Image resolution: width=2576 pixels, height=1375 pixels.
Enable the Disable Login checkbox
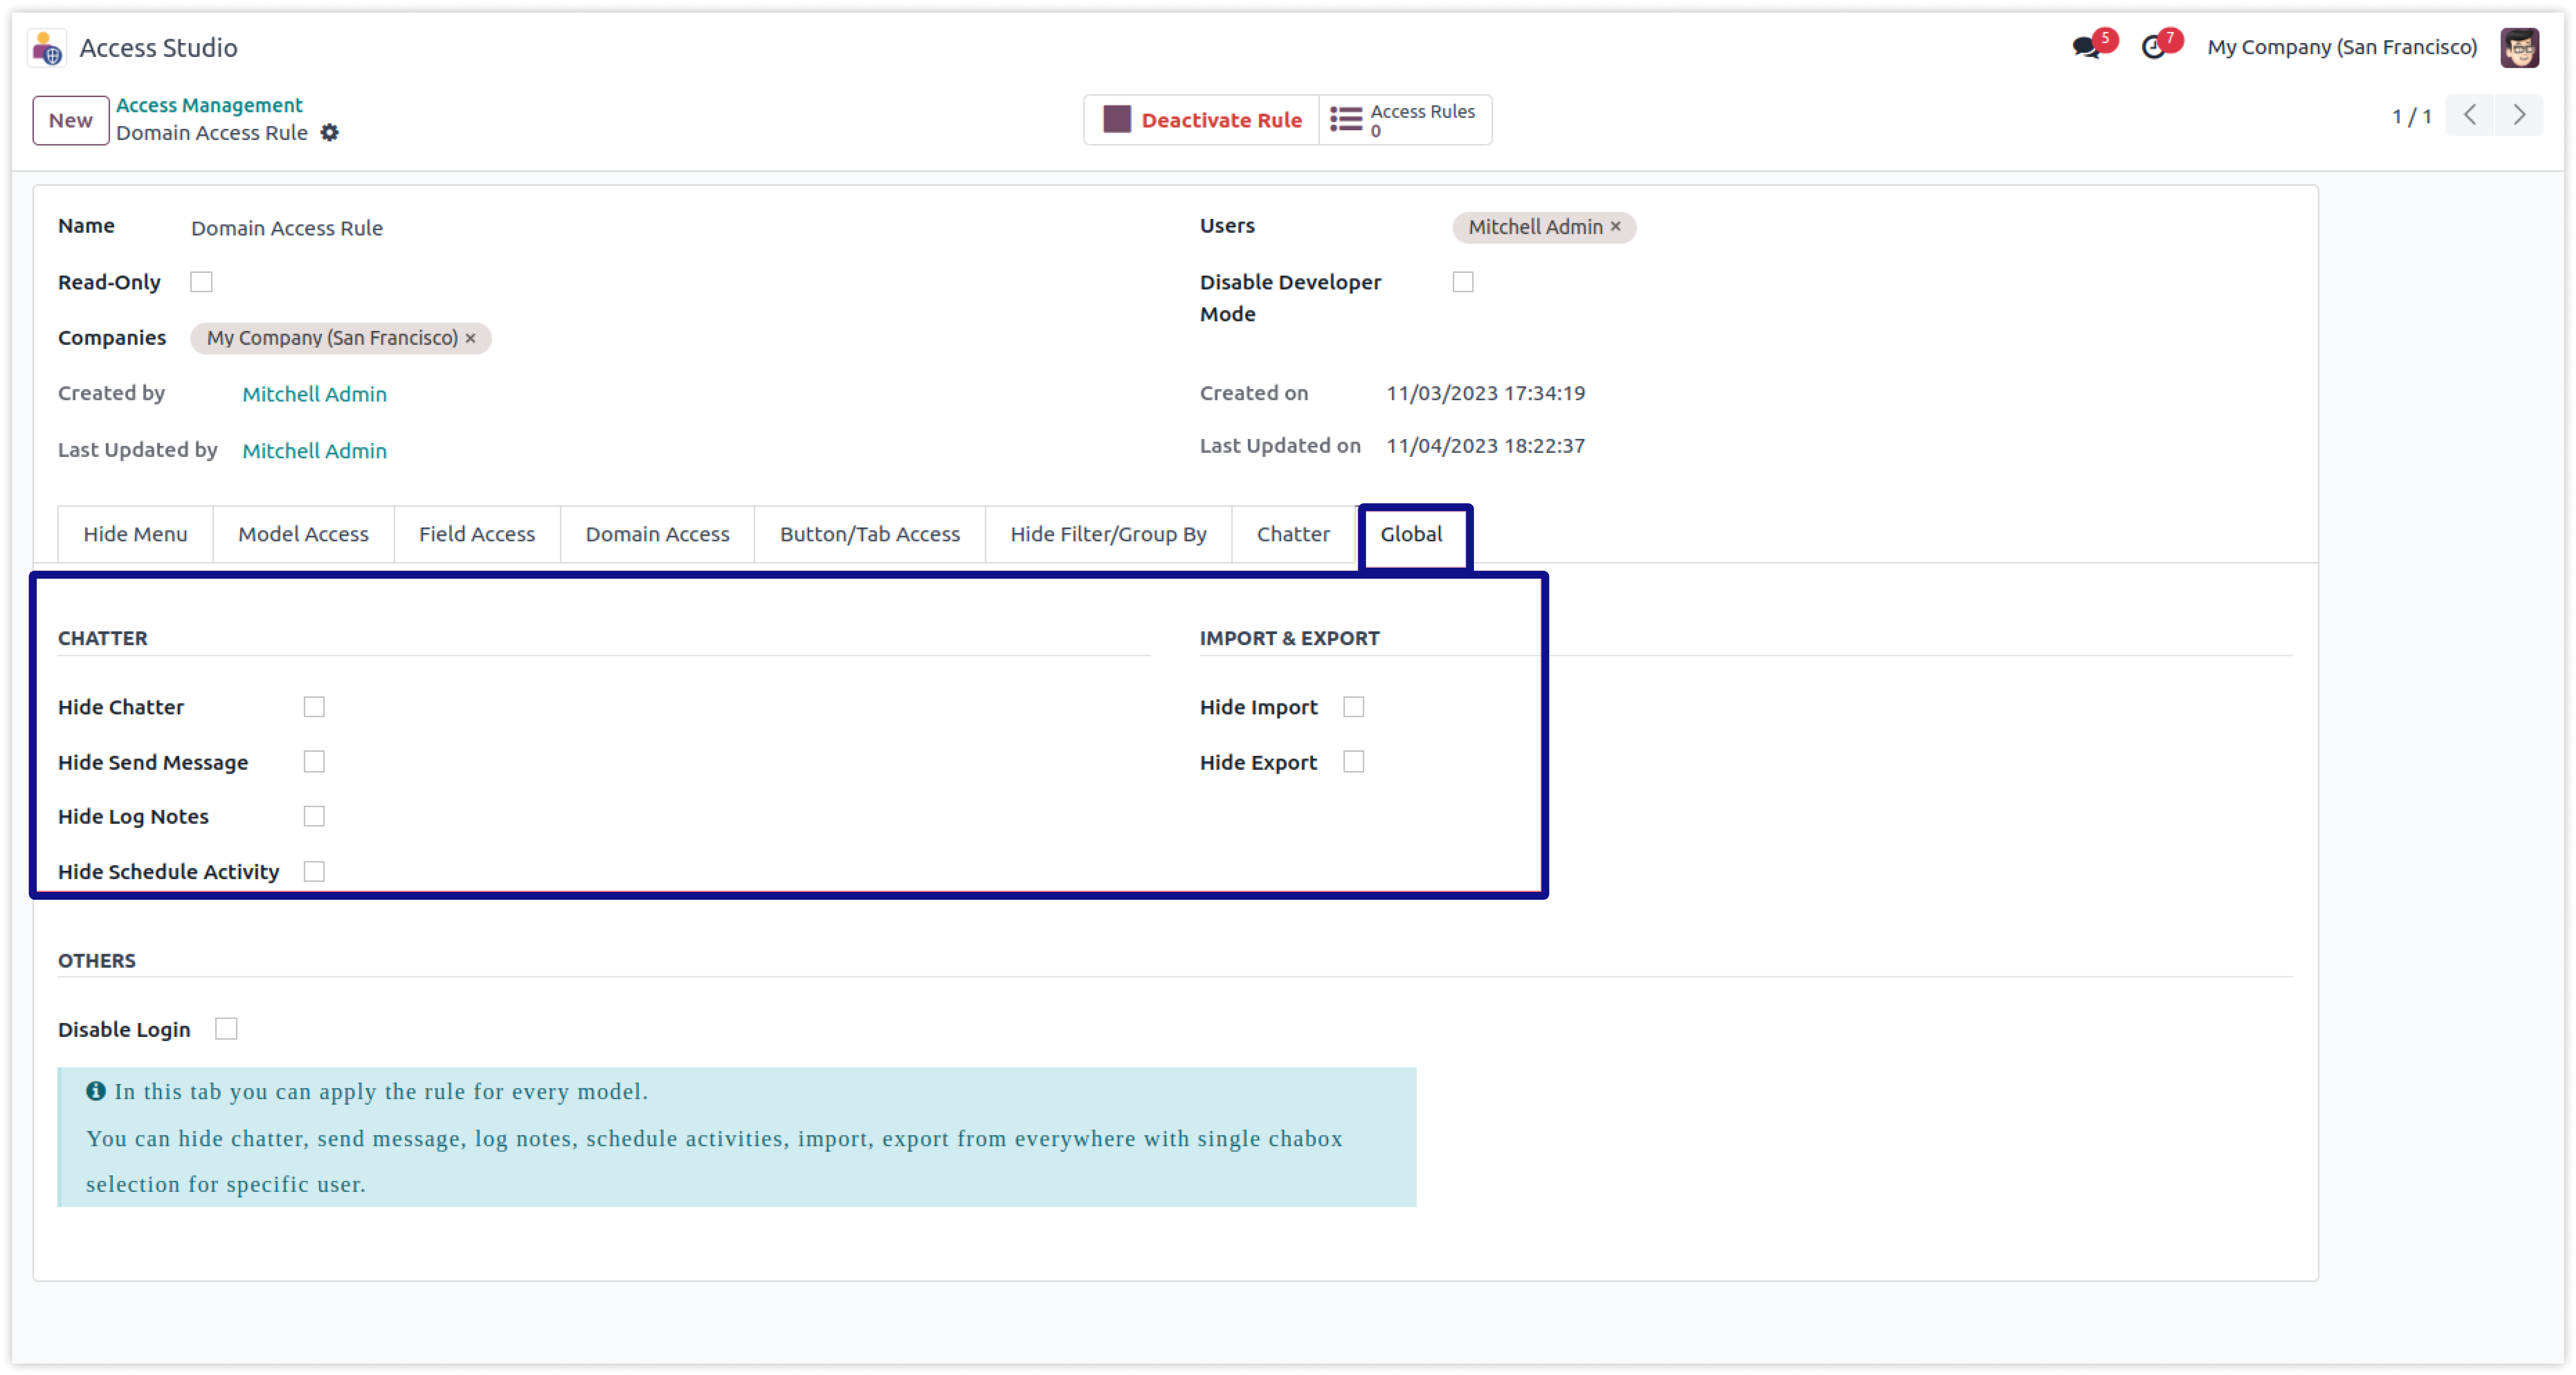(x=226, y=1029)
